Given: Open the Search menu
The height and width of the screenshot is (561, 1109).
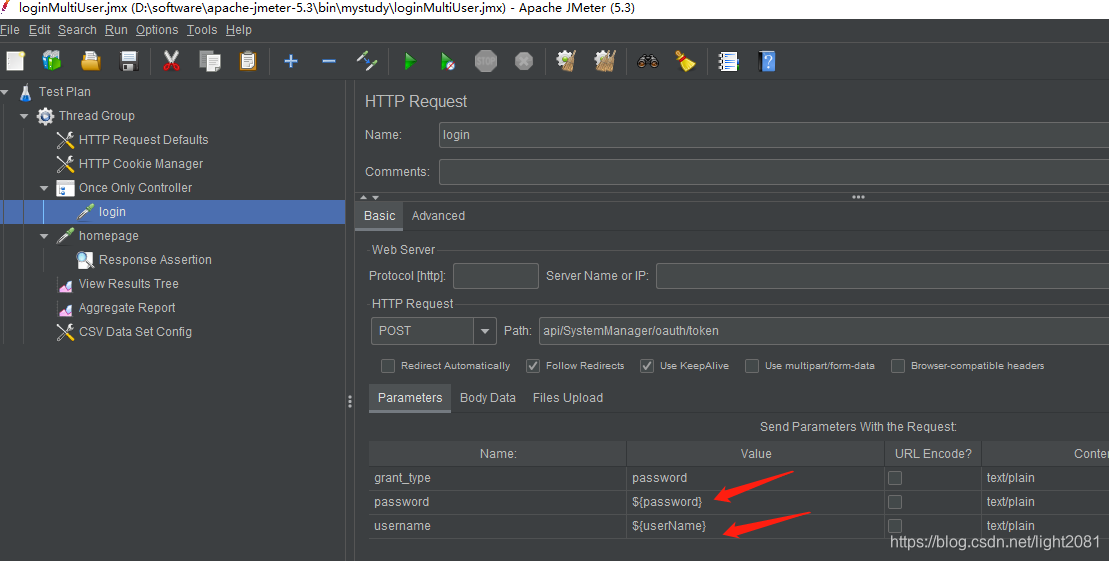Looking at the screenshot, I should pos(77,30).
